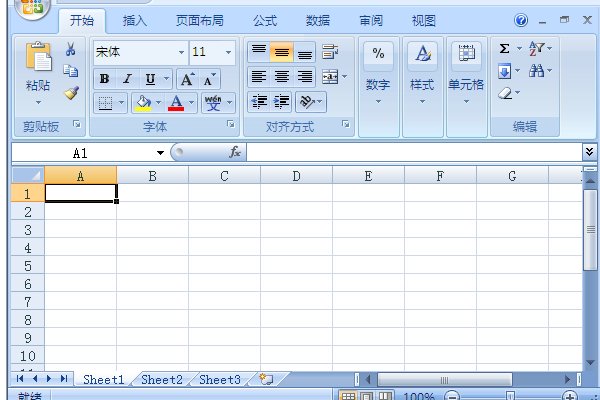Image resolution: width=600 pixels, height=400 pixels.
Task: Click the text orientation icon
Action: tap(307, 102)
